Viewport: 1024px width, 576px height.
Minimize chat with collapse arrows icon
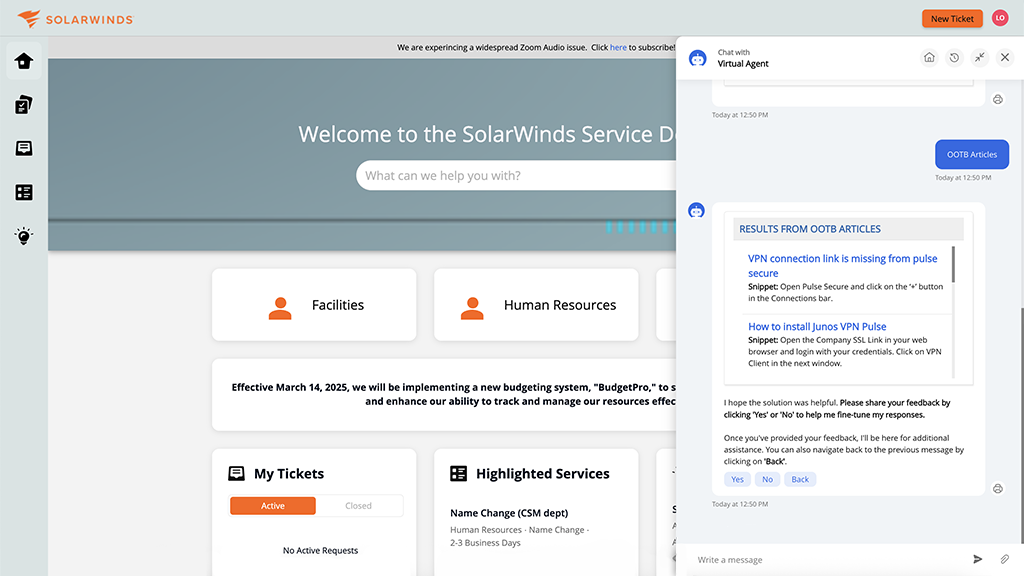(x=980, y=57)
